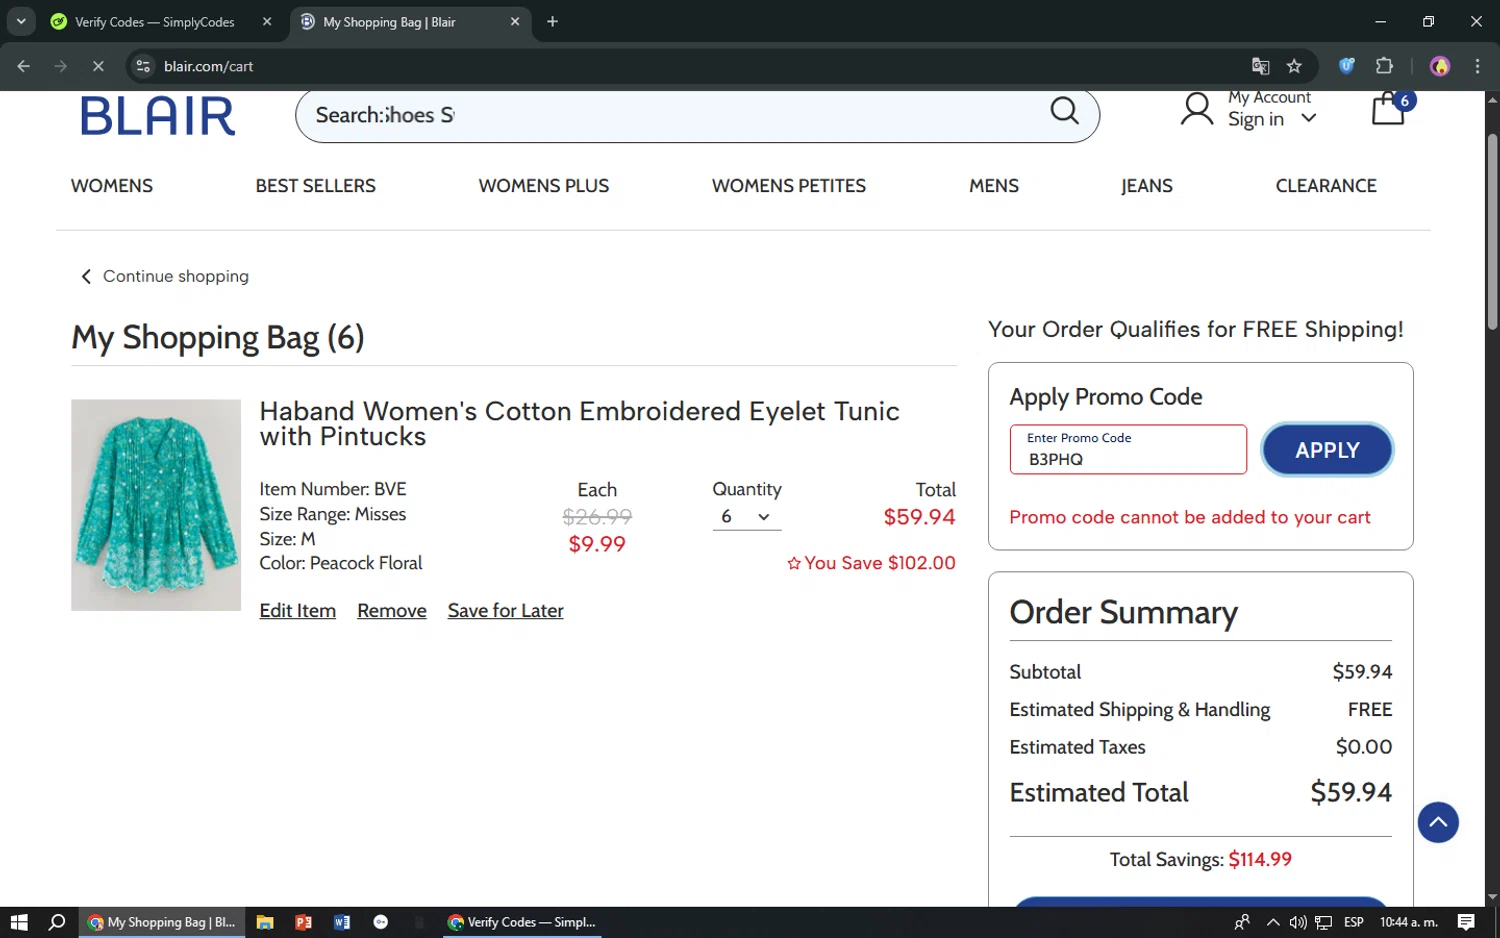Open the shopping bag icon with 6 items
This screenshot has width=1500, height=938.
(x=1390, y=108)
